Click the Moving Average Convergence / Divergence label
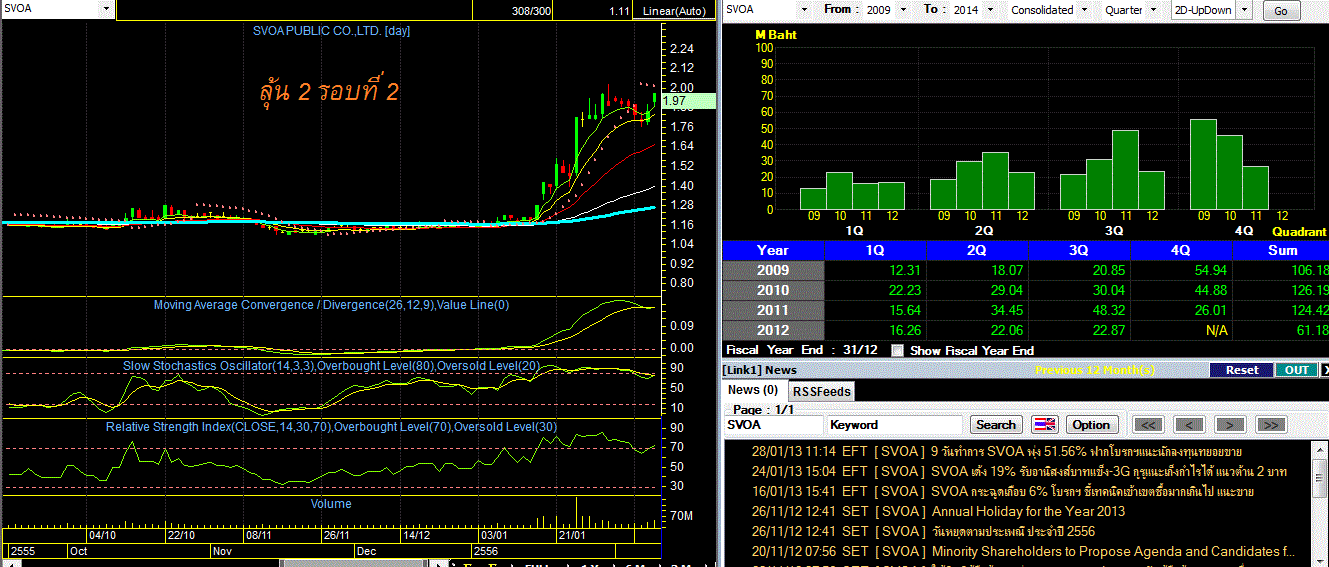1329x567 pixels. point(331,305)
